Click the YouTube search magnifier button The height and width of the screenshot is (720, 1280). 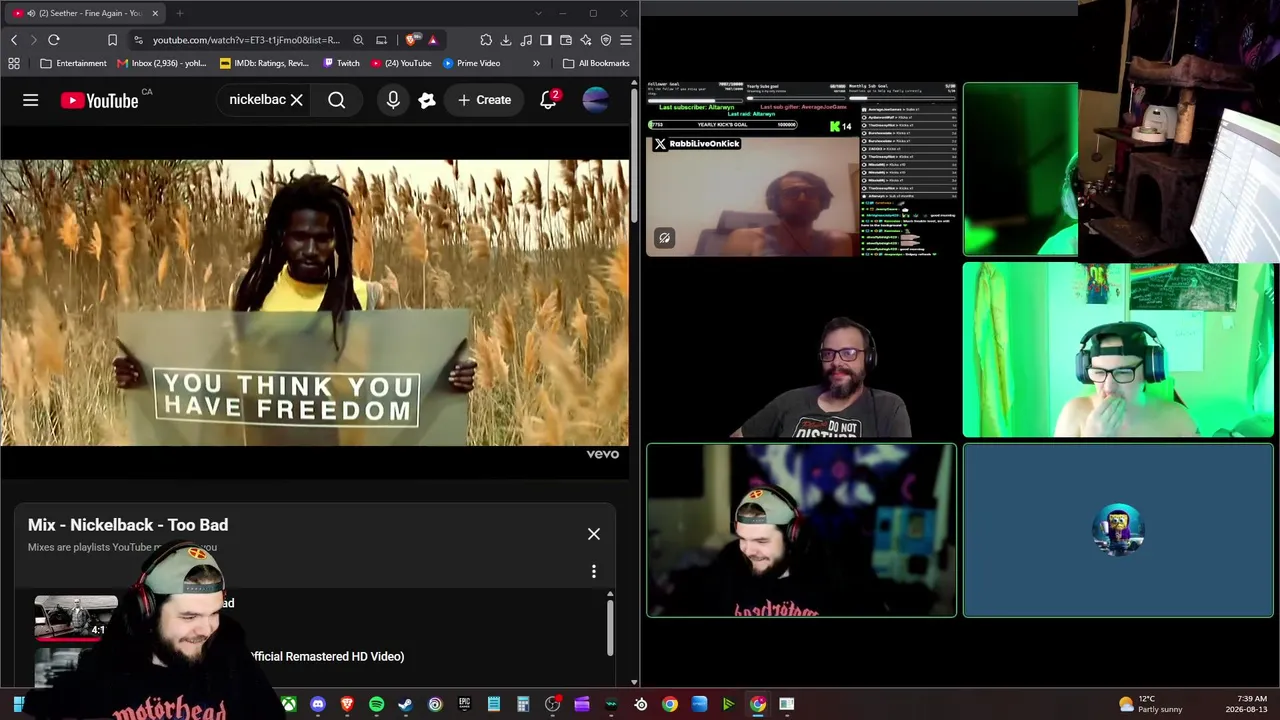point(337,100)
